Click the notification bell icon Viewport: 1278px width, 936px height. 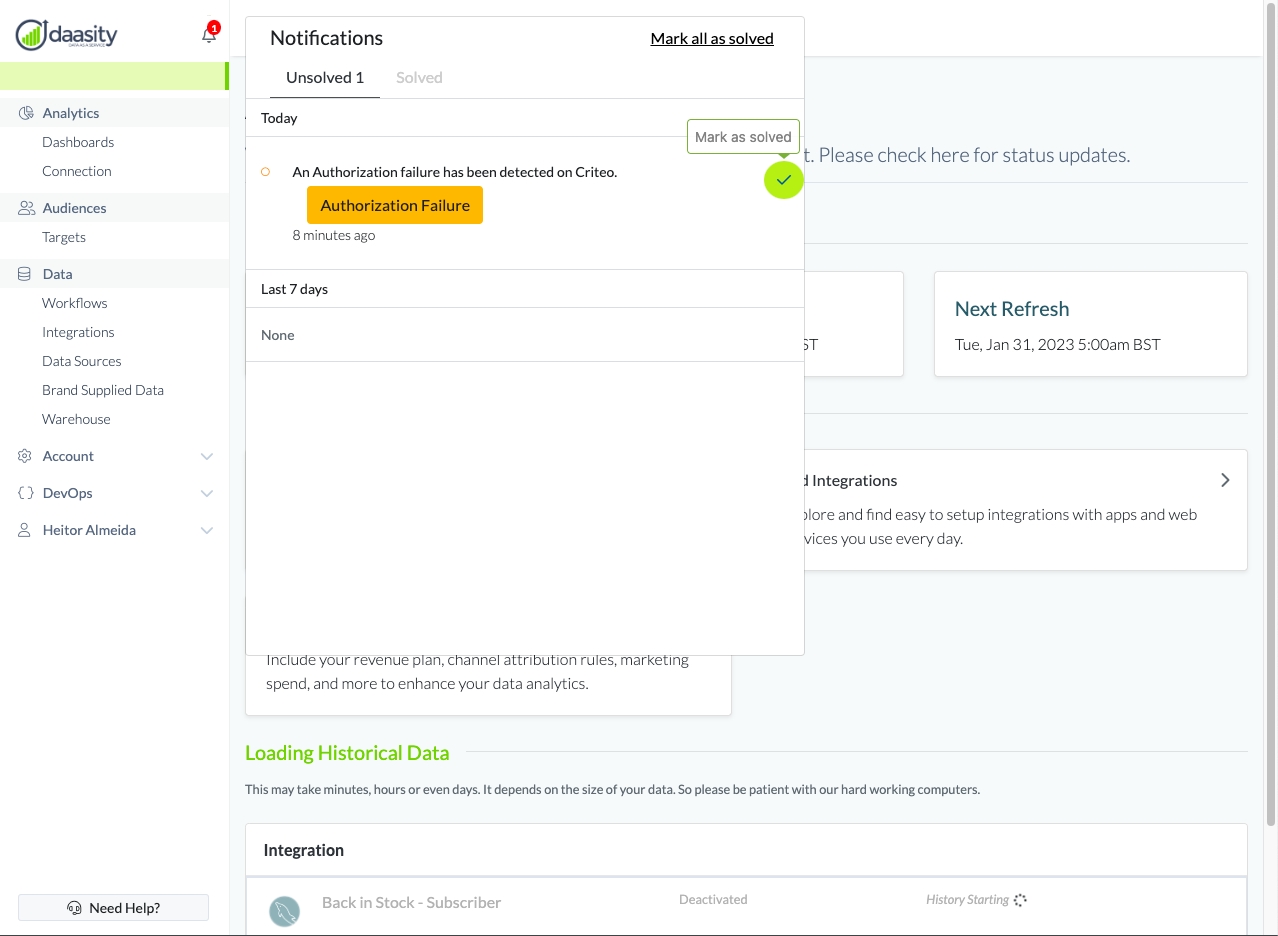click(209, 35)
